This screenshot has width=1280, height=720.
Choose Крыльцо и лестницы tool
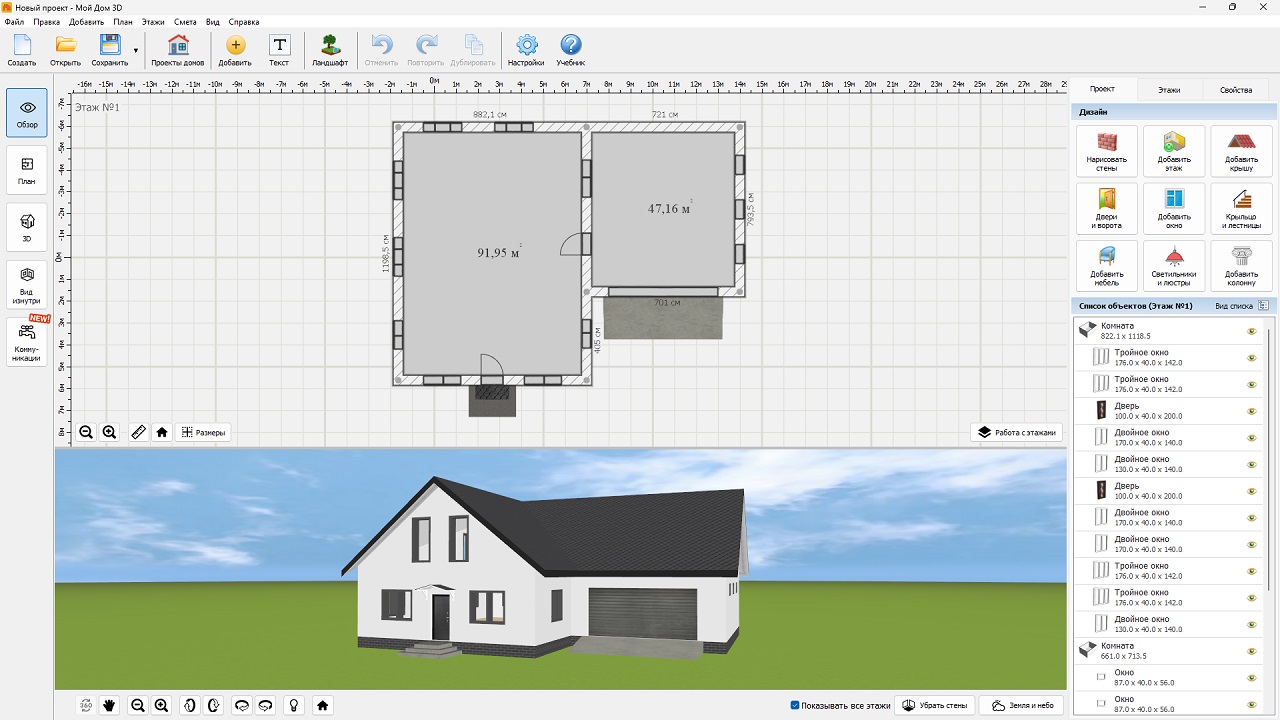pyautogui.click(x=1240, y=208)
